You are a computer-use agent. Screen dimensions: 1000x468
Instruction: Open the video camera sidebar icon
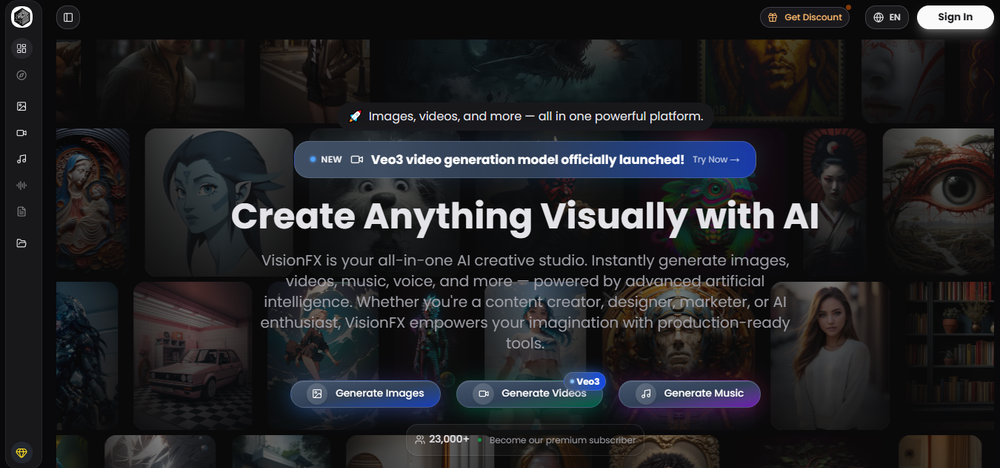pos(22,133)
